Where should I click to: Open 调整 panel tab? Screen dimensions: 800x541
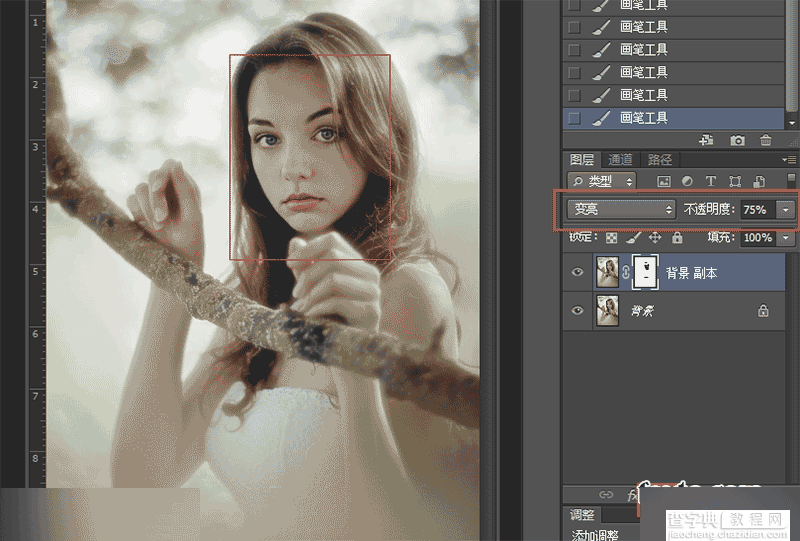pyautogui.click(x=583, y=514)
